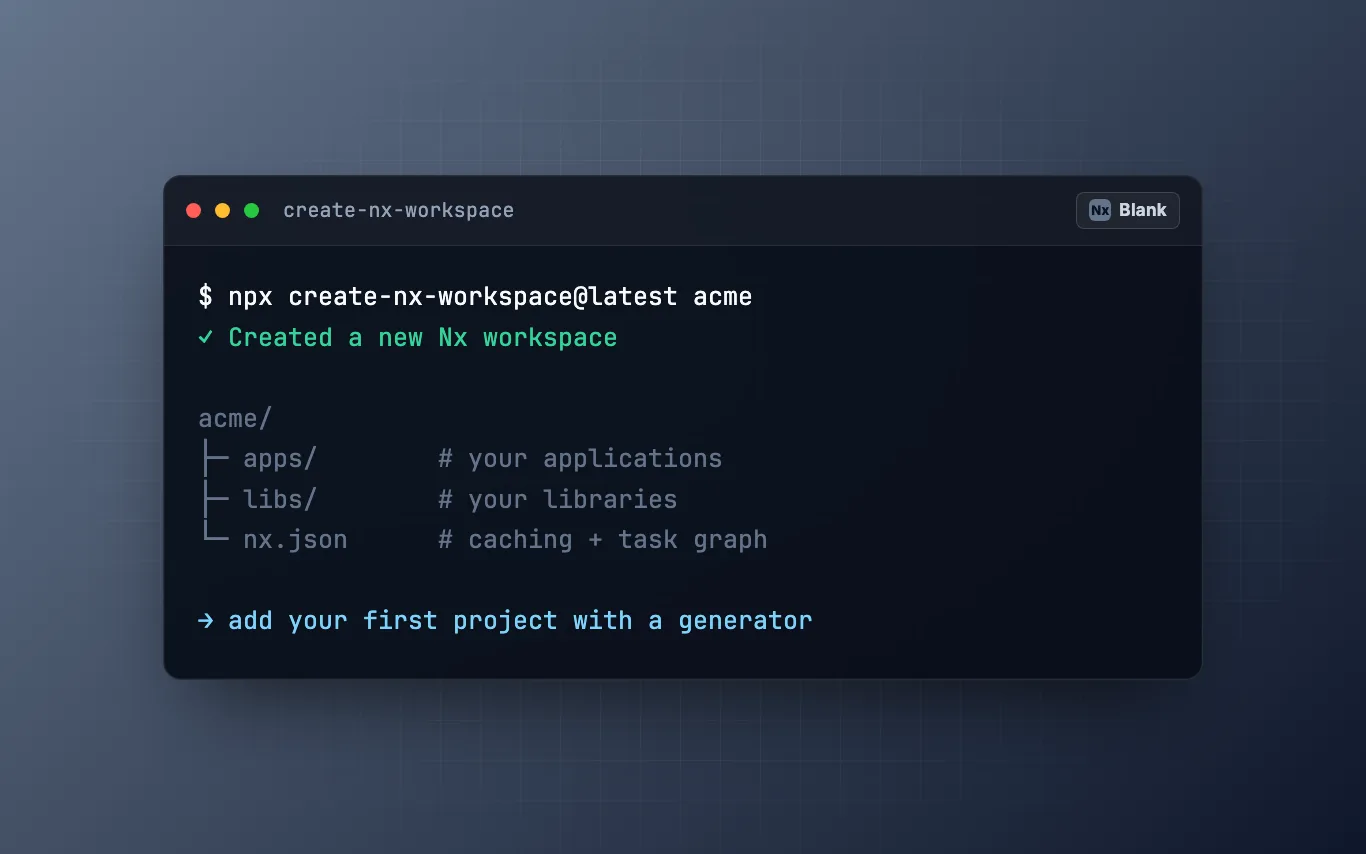Click the Nx logo in the Blank badge

1100,211
